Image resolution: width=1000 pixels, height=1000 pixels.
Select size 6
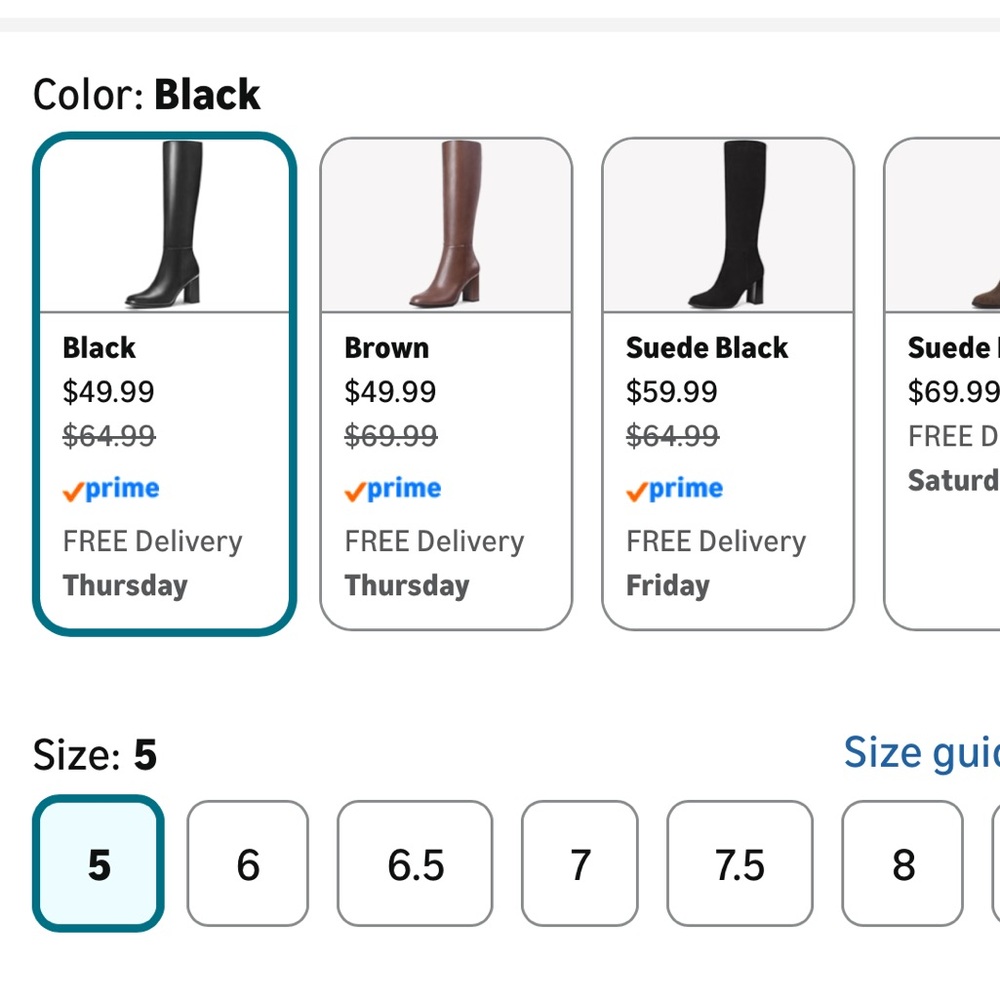[248, 864]
